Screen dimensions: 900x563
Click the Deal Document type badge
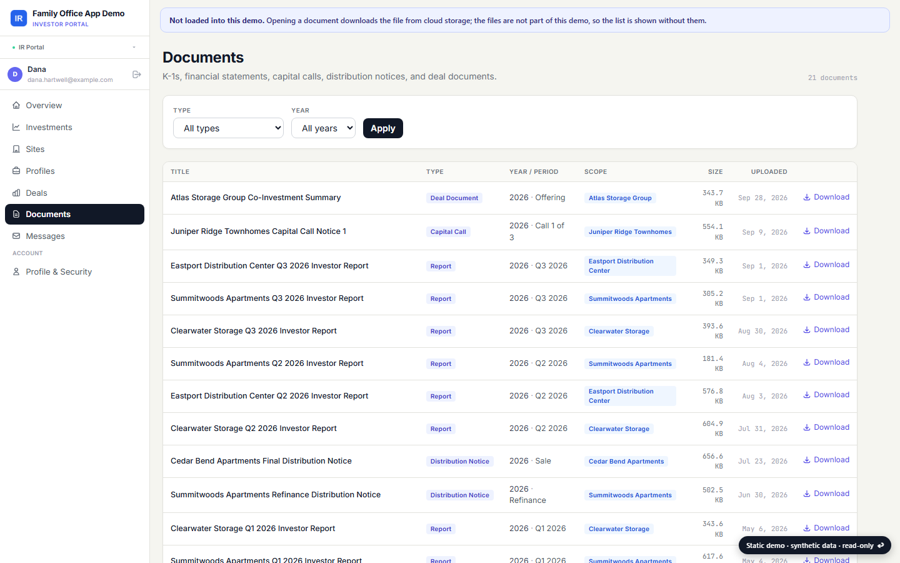(x=454, y=198)
